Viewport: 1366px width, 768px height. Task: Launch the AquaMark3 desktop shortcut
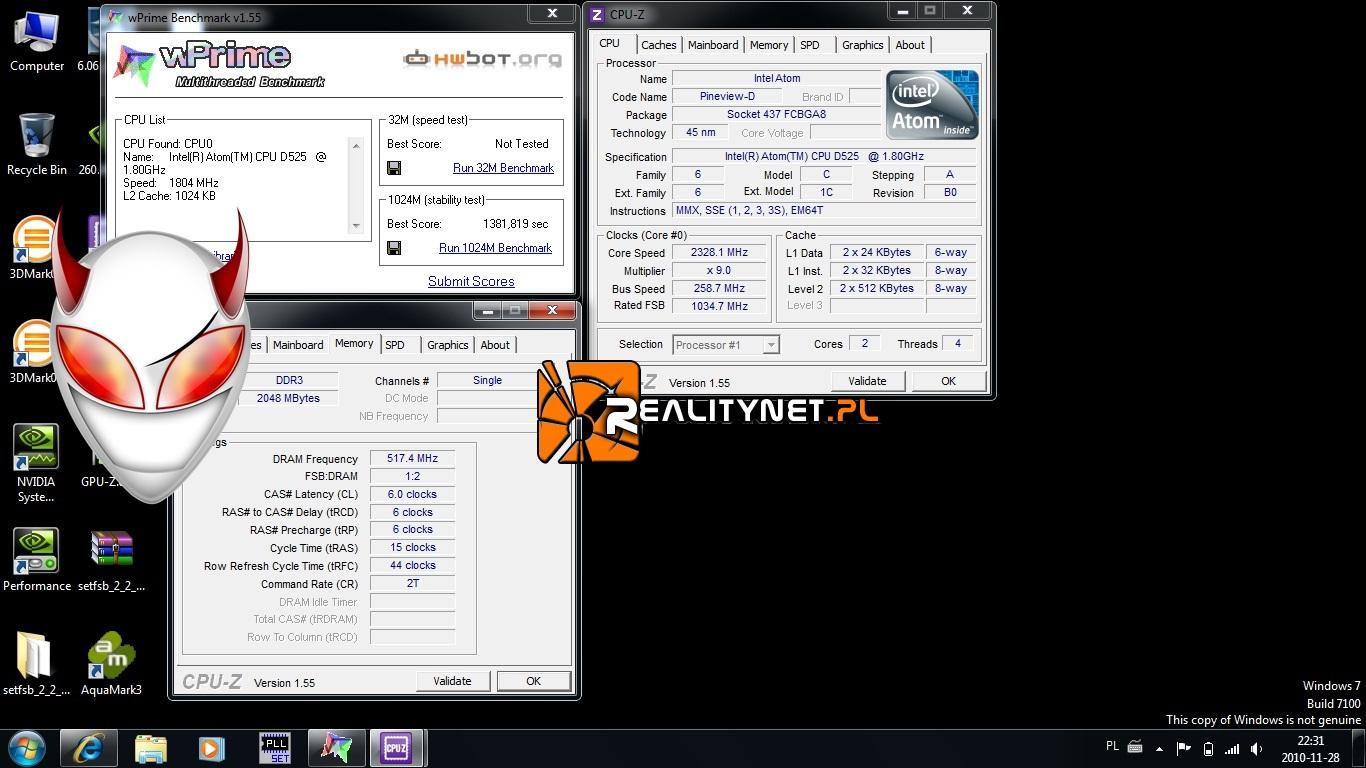click(x=111, y=664)
